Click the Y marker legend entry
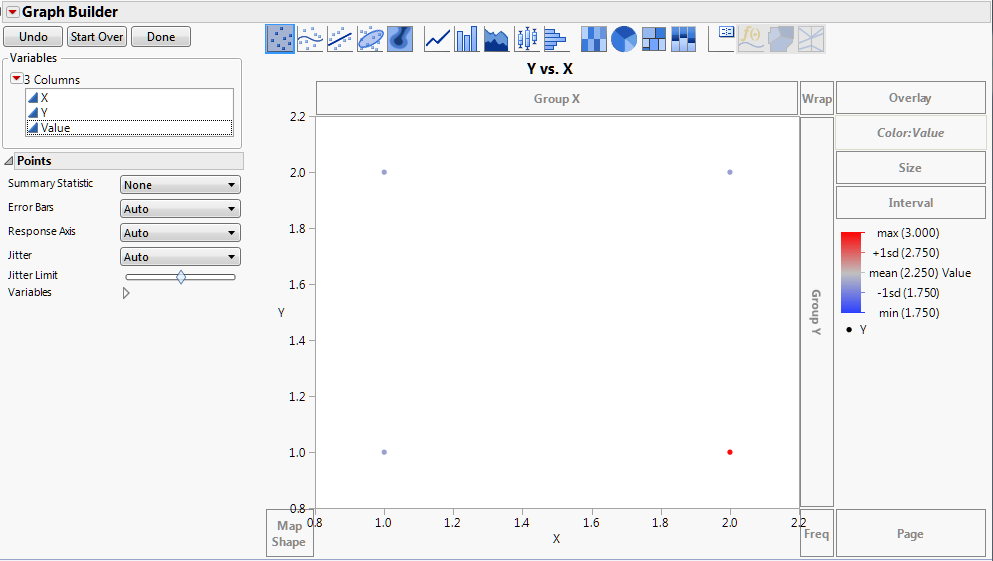Screen dimensions: 993x561 click(856, 329)
